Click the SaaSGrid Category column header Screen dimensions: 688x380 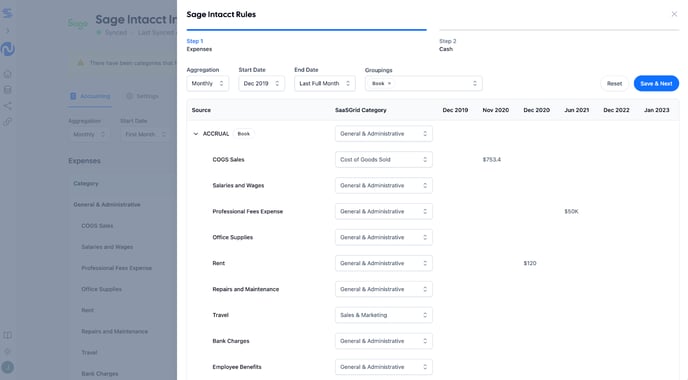coord(361,110)
